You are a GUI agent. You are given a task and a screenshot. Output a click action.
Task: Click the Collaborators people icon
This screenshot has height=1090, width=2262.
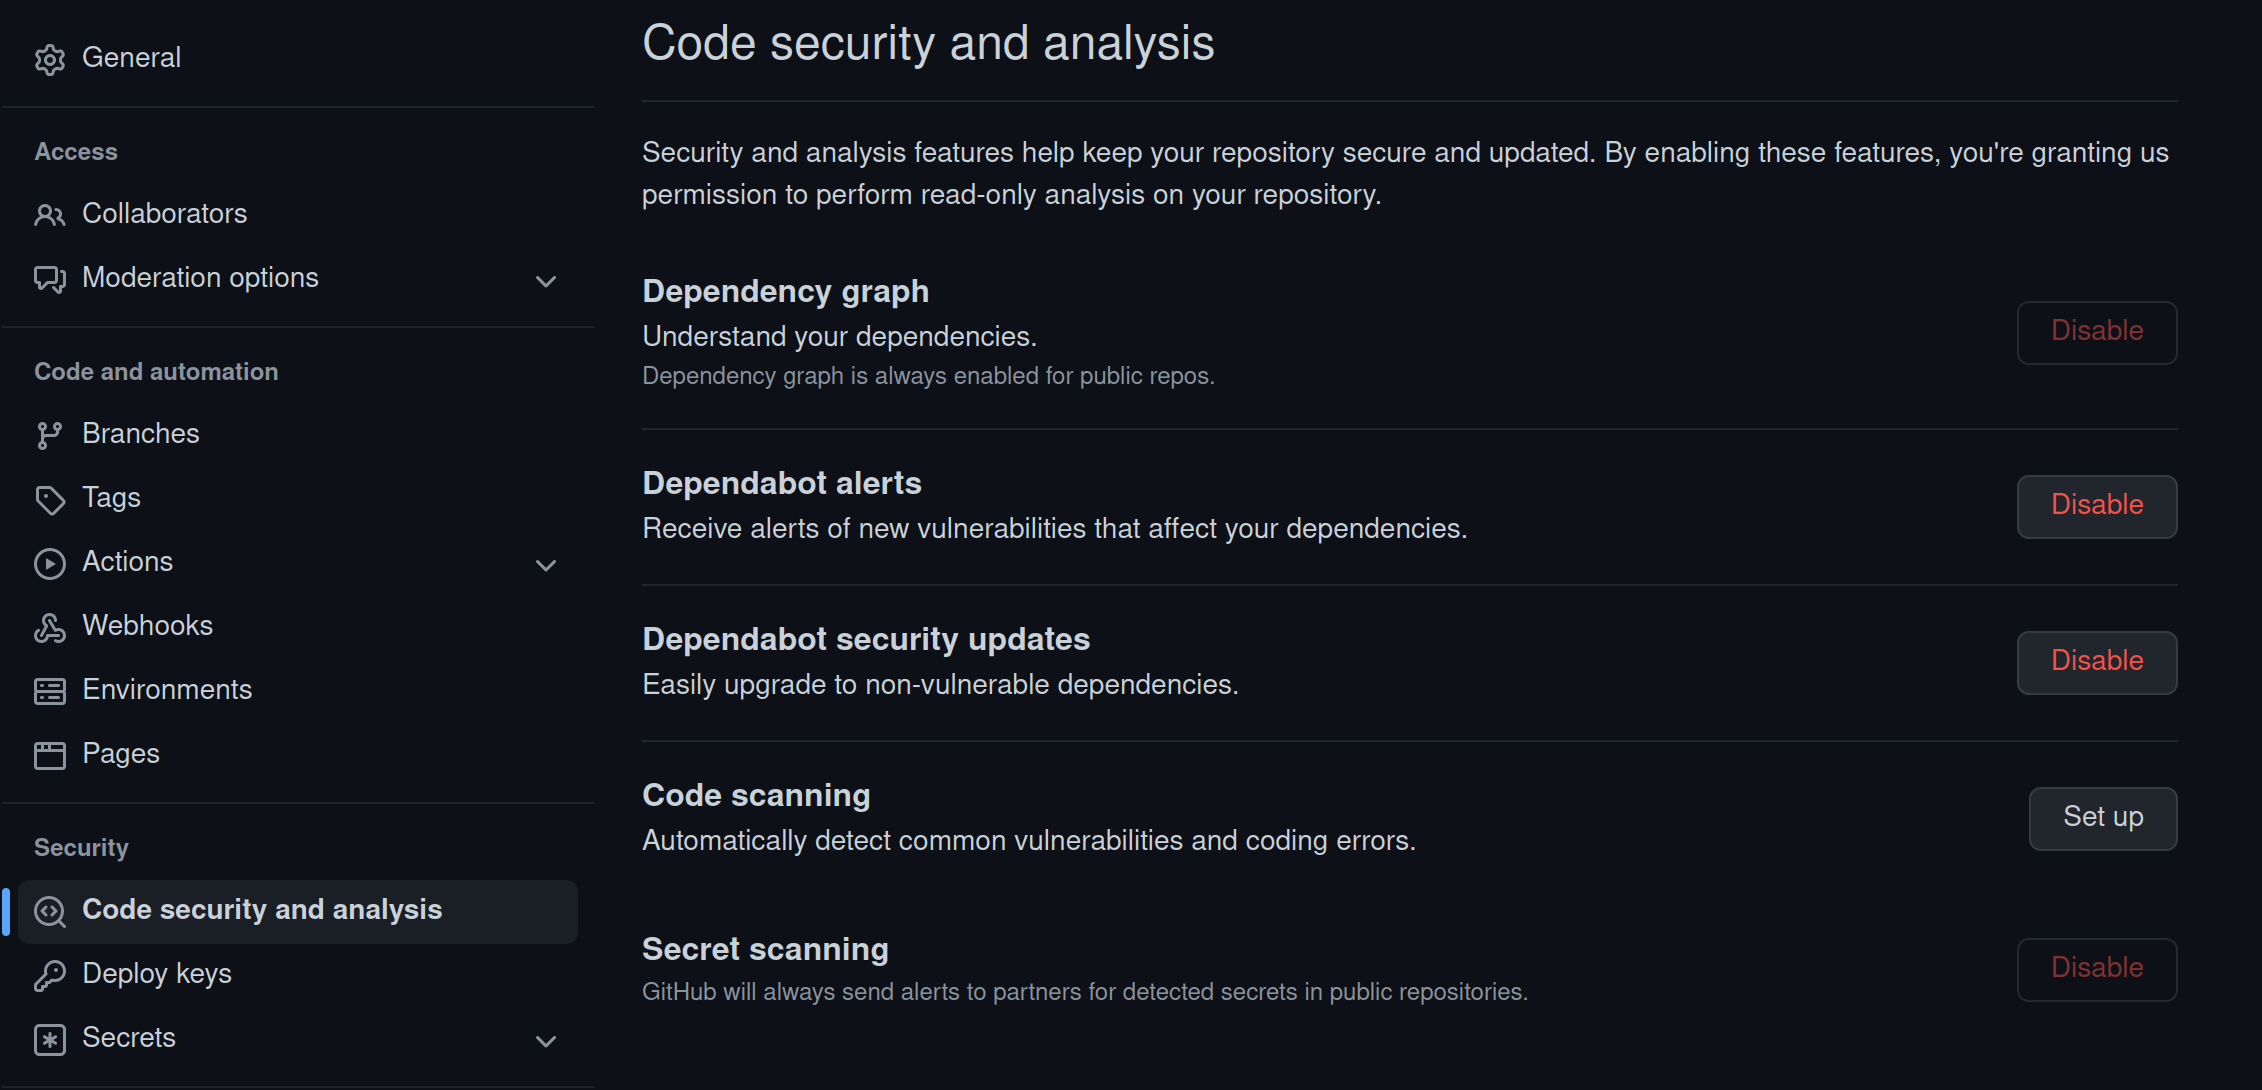tap(49, 213)
